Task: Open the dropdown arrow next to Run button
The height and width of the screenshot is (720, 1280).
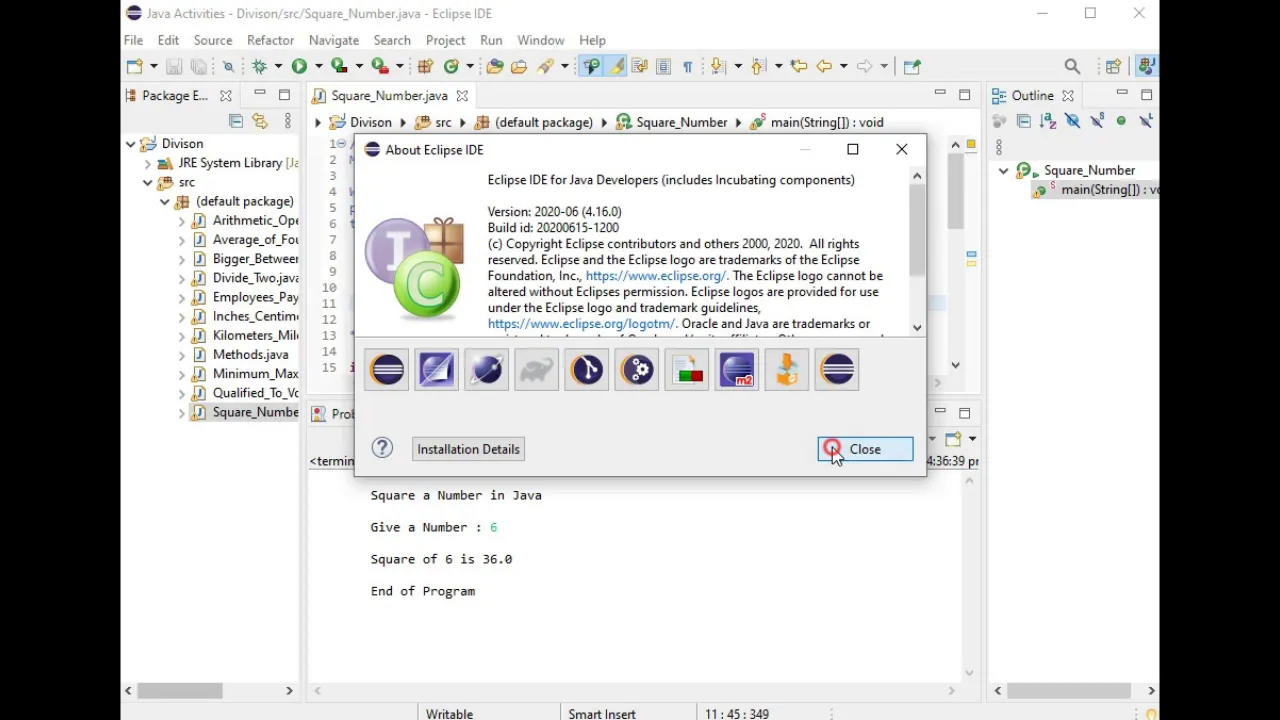Action: click(x=319, y=67)
